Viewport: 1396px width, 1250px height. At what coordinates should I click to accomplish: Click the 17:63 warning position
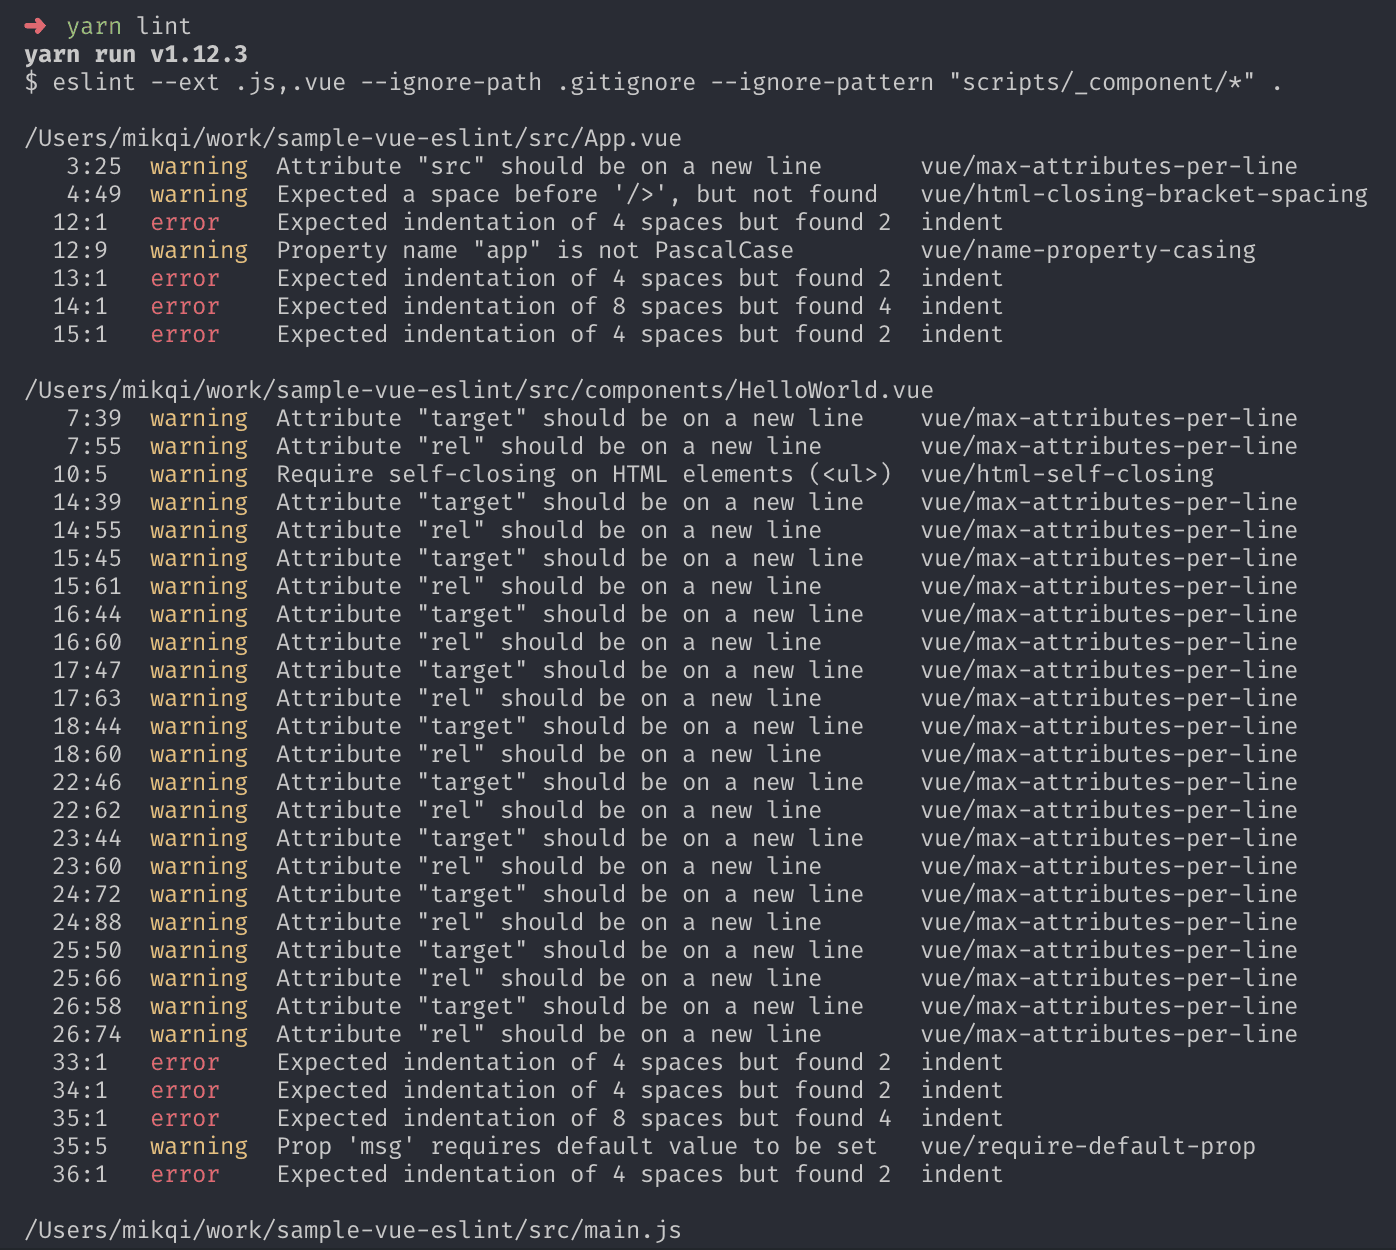pos(87,698)
